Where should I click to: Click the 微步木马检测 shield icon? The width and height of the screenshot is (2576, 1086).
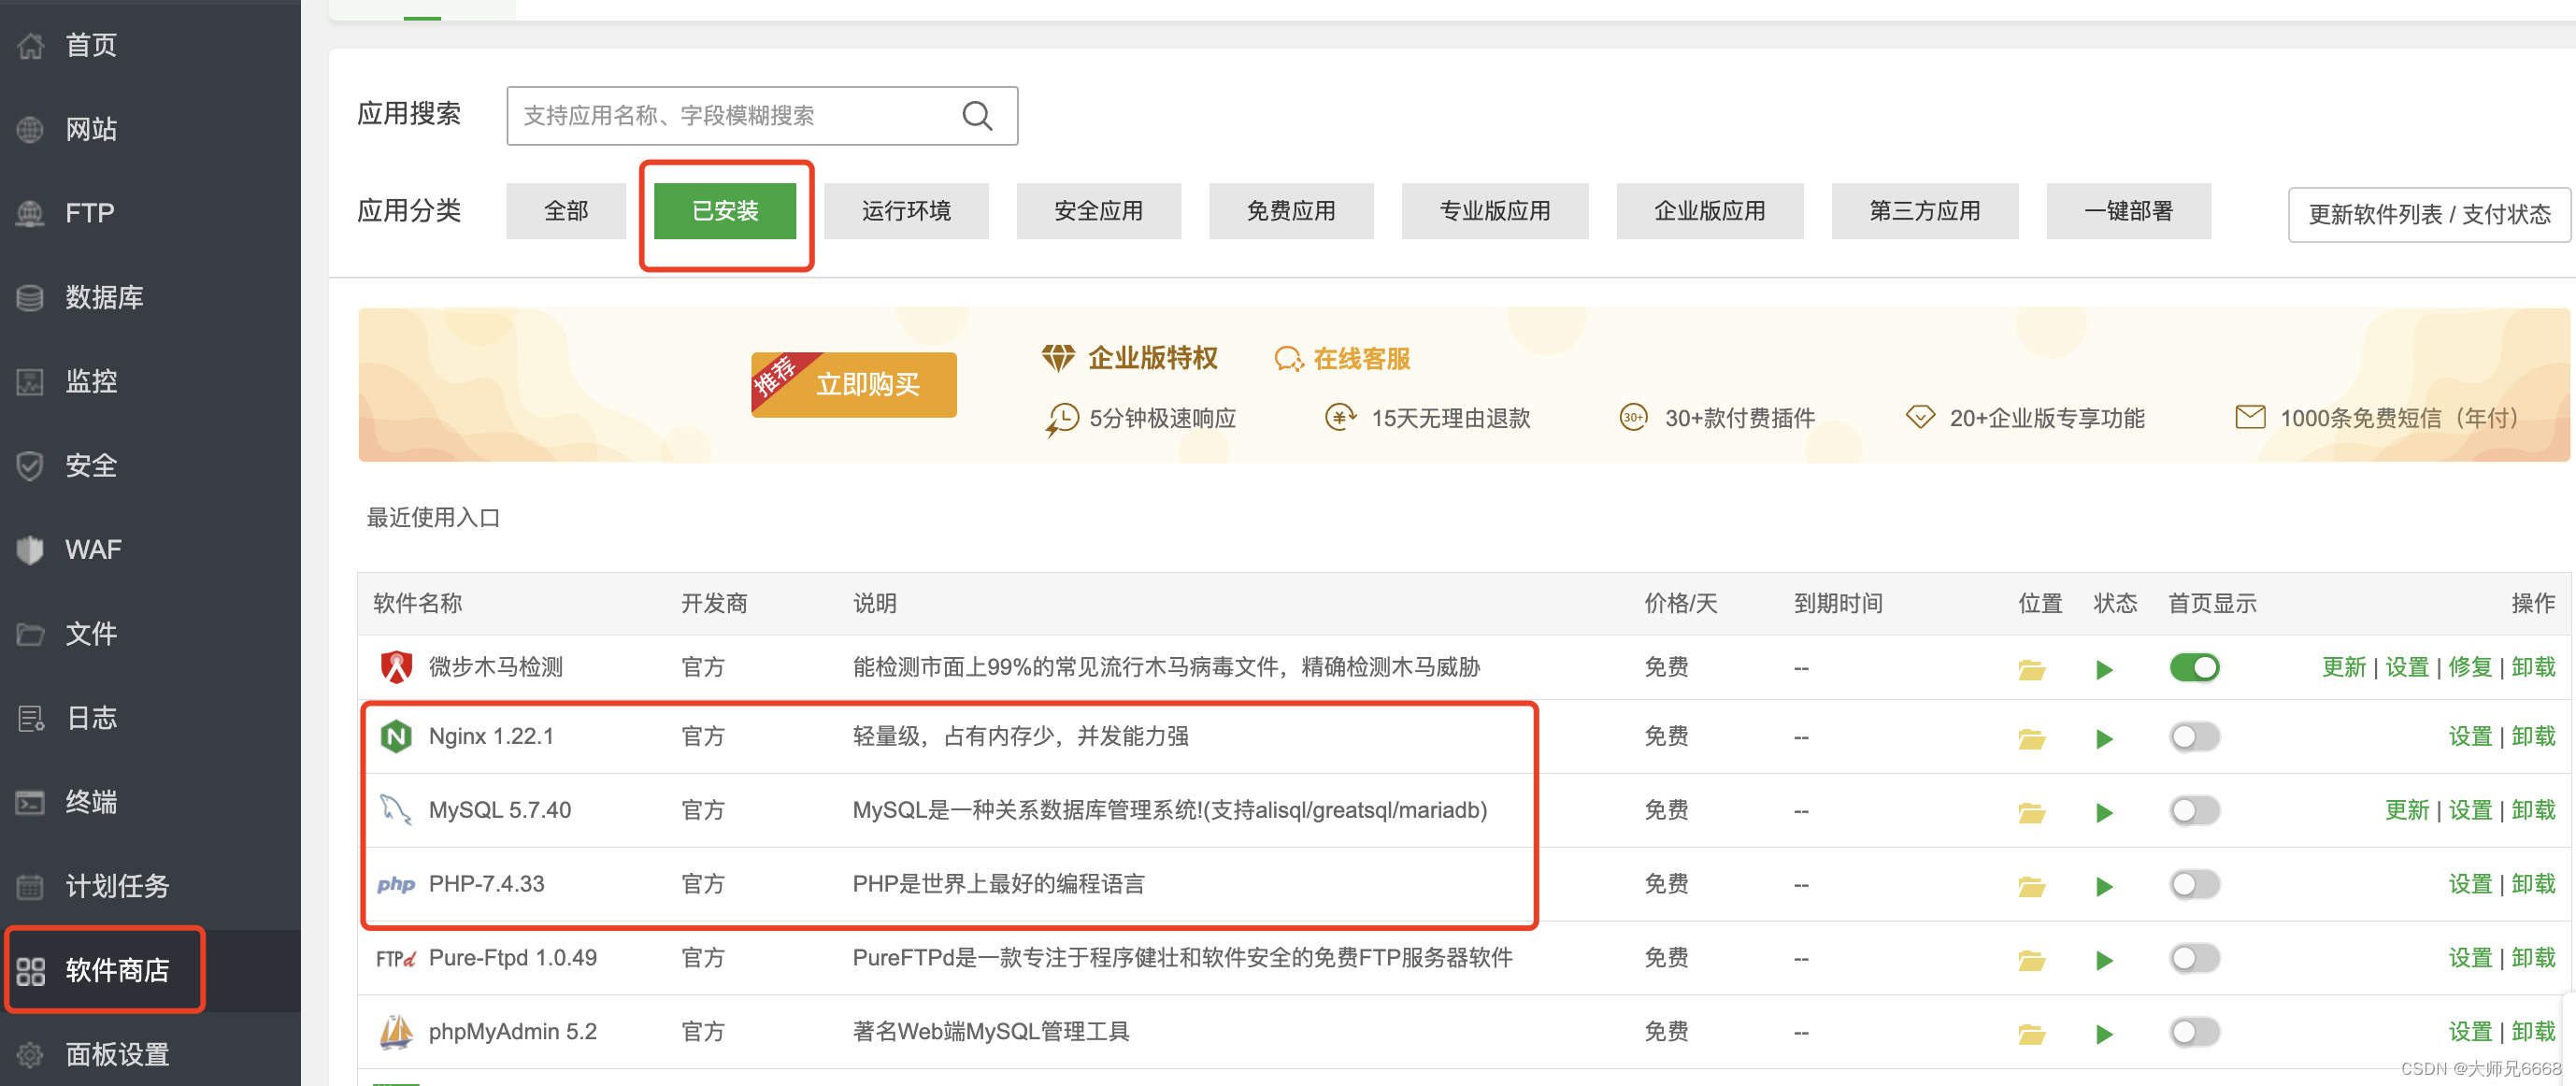[x=397, y=667]
